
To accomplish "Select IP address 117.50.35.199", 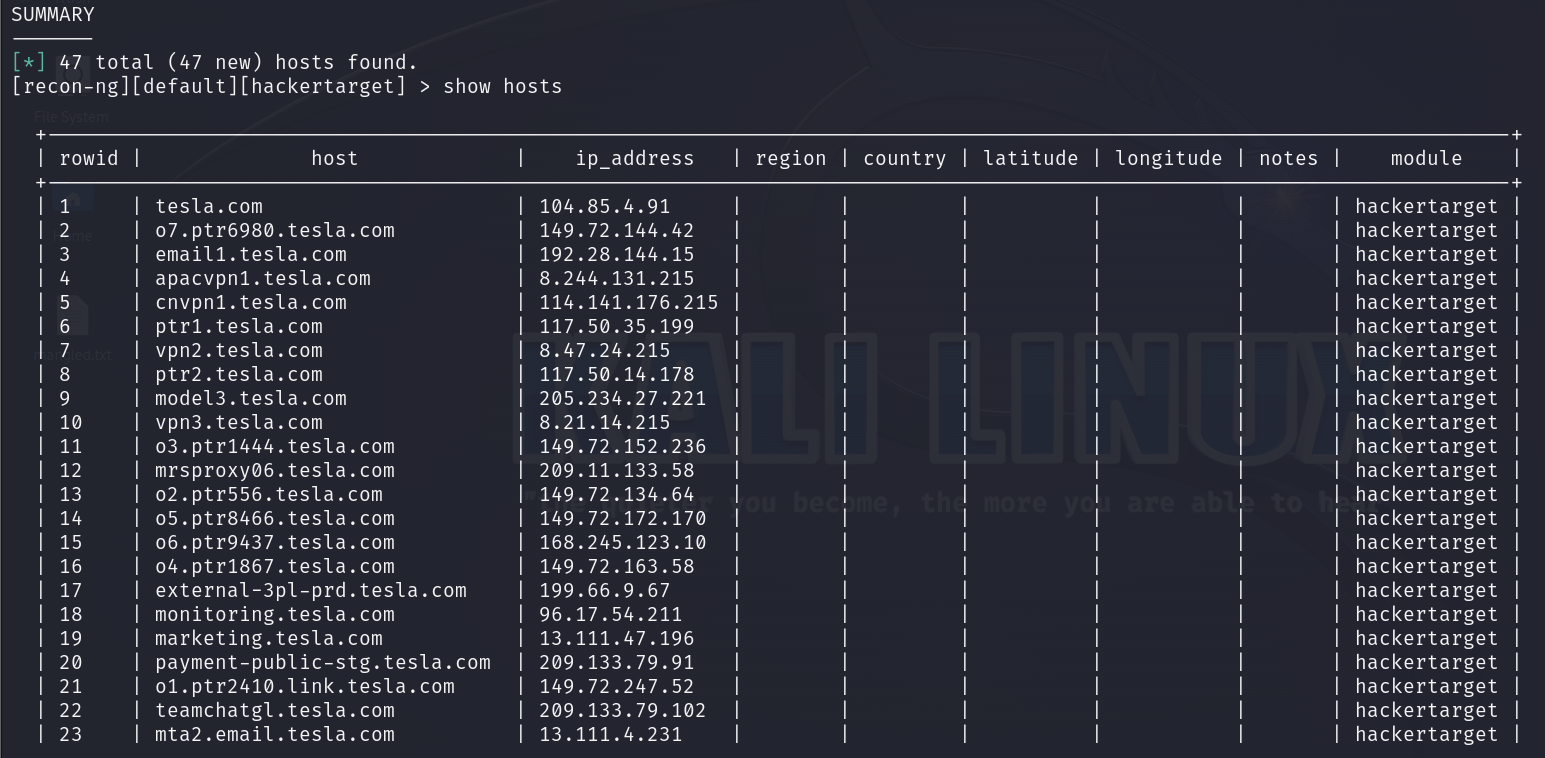I will click(x=617, y=326).
